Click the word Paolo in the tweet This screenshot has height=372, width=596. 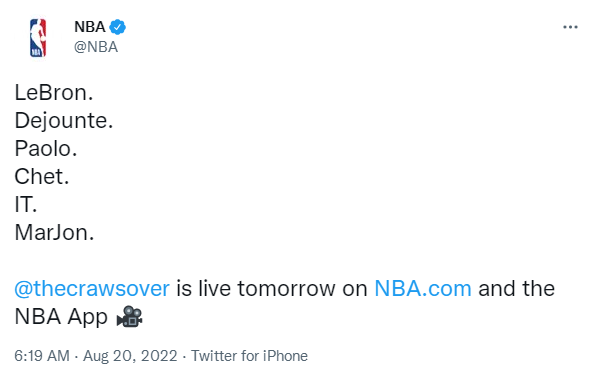point(43,149)
